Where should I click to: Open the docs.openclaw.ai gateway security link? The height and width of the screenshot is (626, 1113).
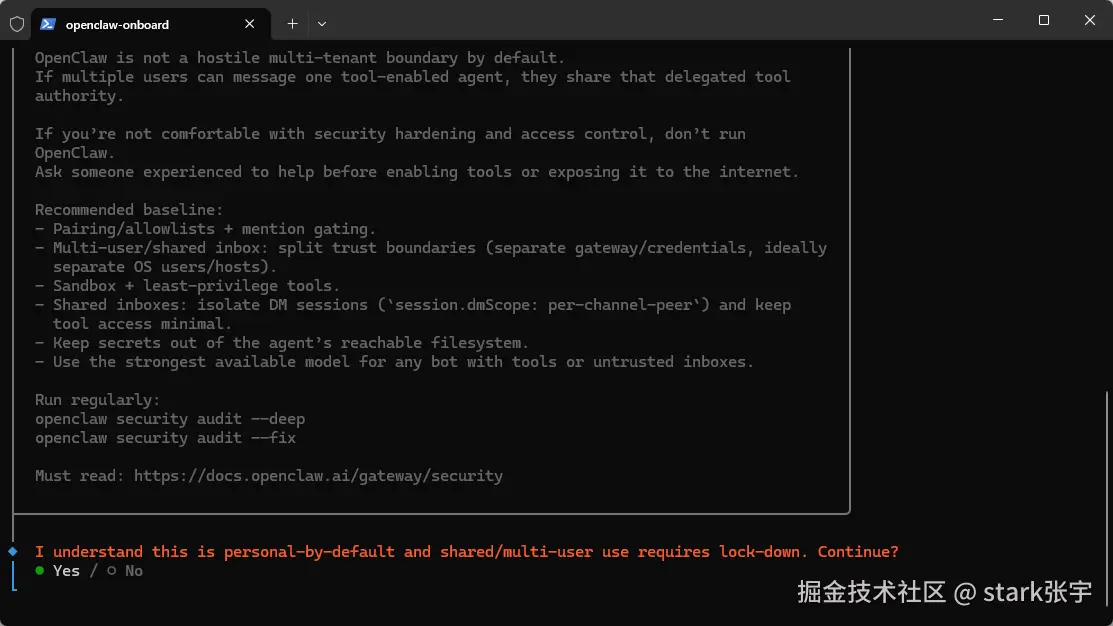(318, 476)
